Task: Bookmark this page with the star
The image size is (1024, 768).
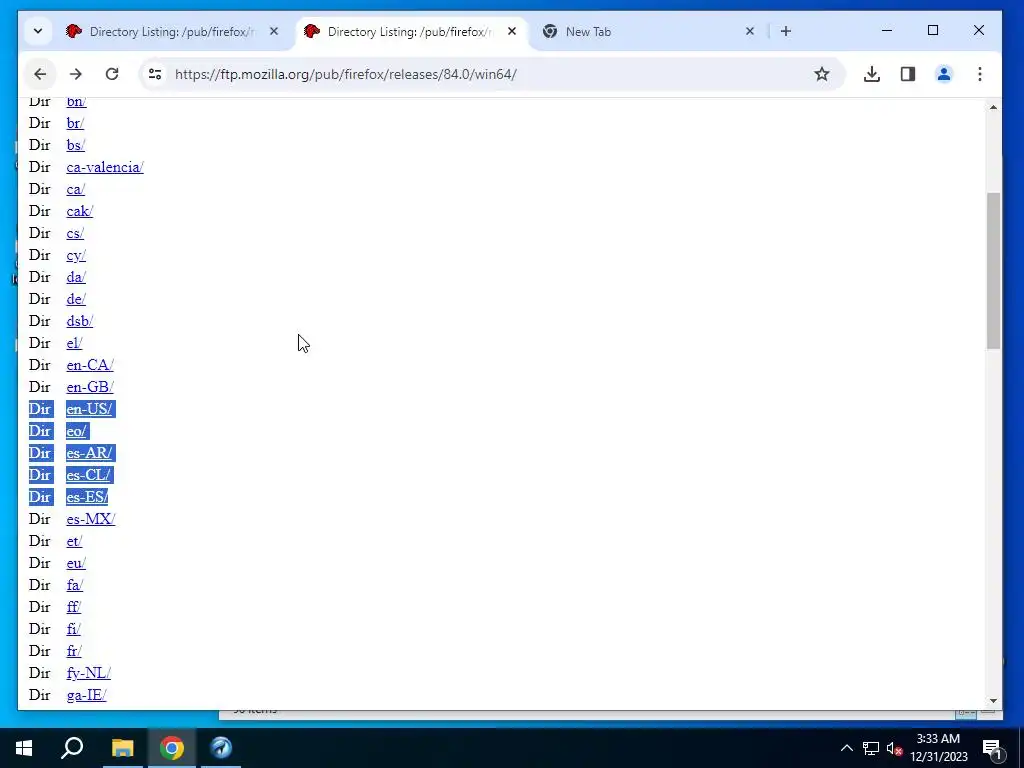Action: pos(822,74)
